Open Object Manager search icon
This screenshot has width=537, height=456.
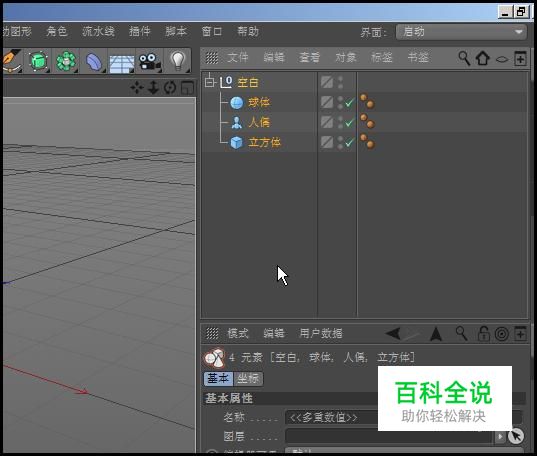pos(464,58)
